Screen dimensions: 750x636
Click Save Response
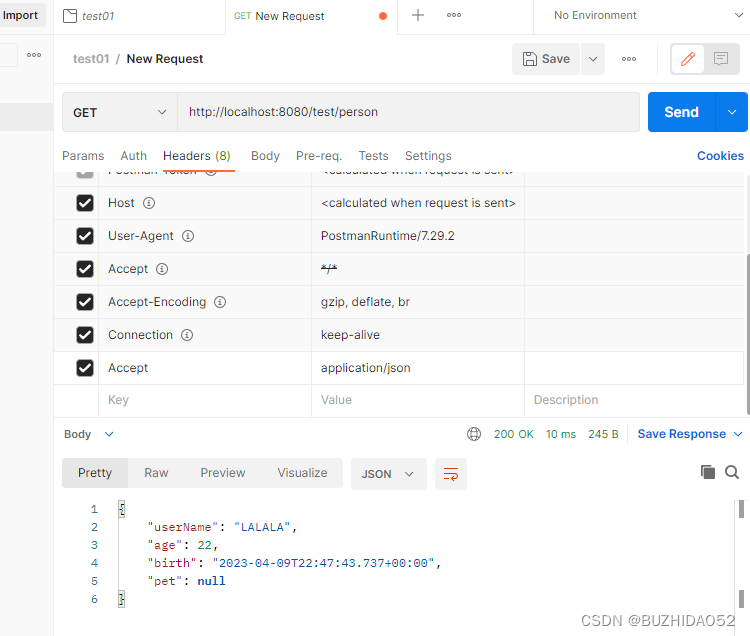(682, 434)
